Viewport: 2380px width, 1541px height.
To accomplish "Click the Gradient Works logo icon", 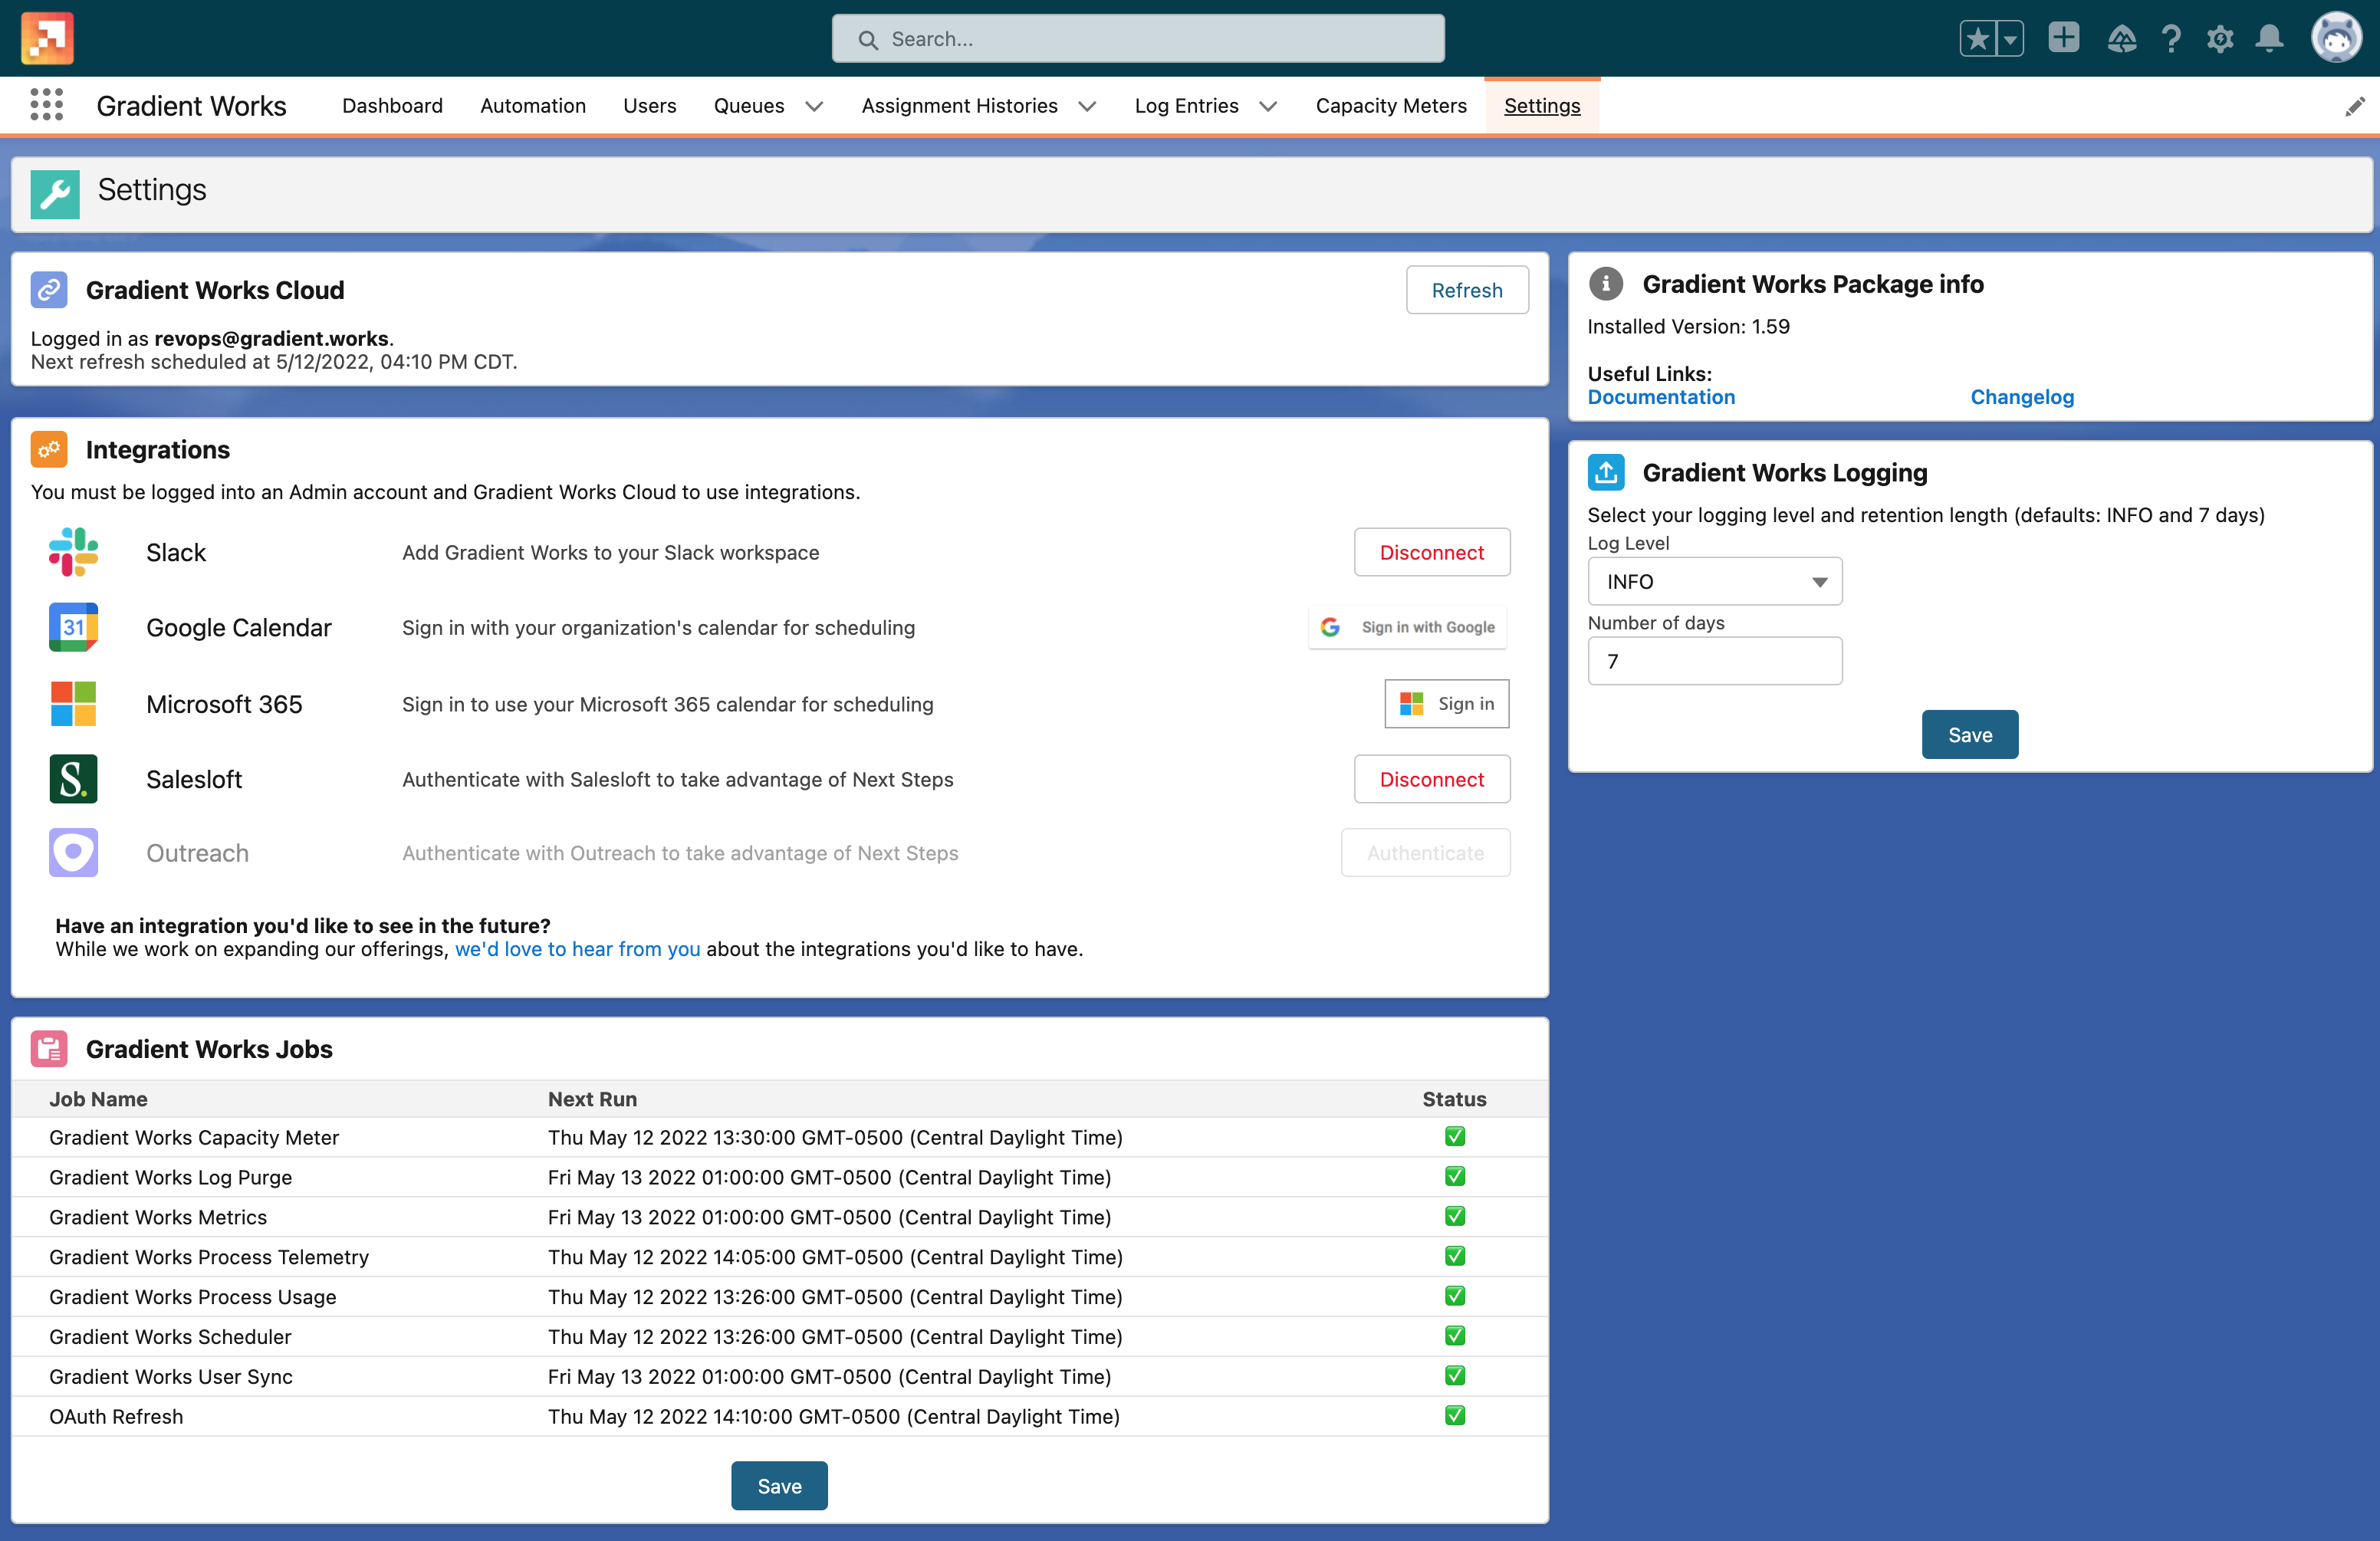I will point(47,38).
